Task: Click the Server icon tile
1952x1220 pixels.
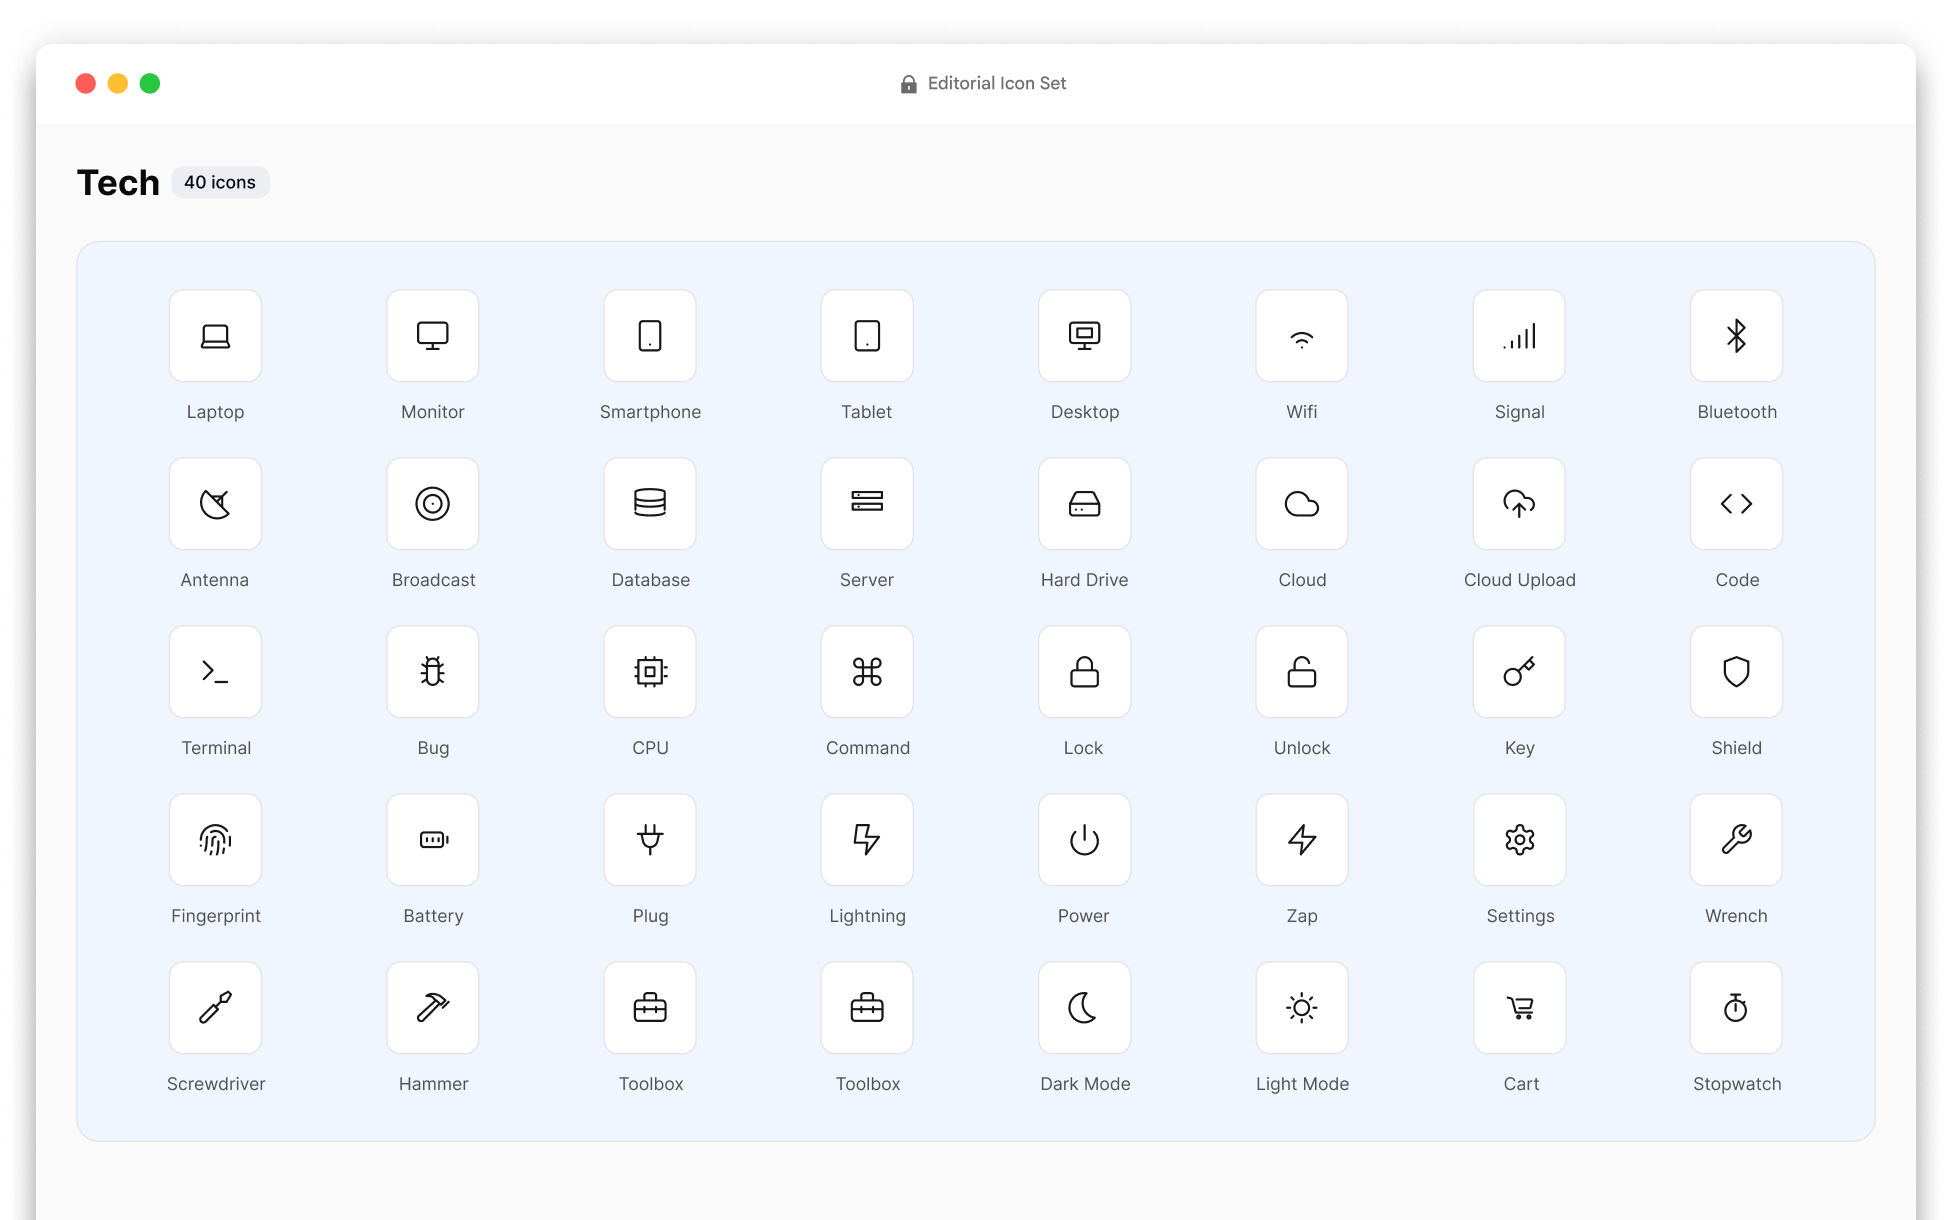Action: (x=867, y=504)
